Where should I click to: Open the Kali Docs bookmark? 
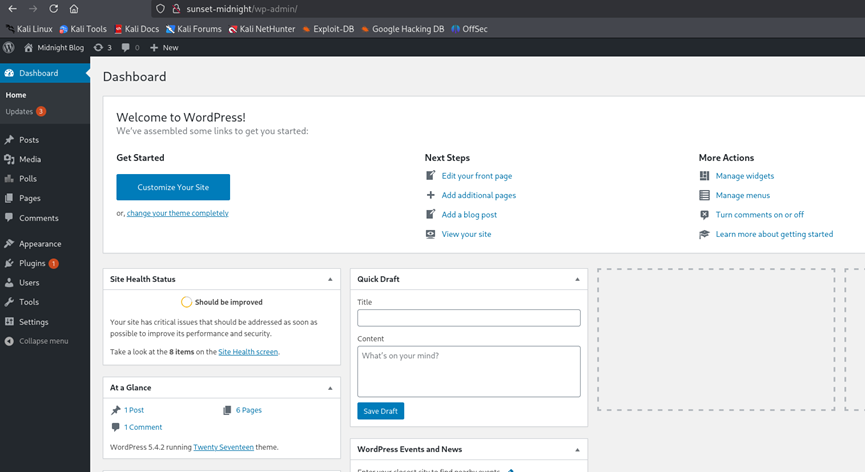136,29
